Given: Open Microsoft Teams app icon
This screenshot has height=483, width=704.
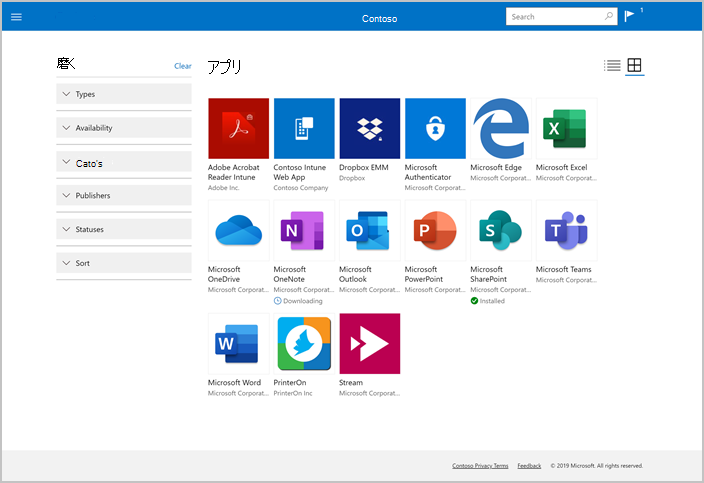Looking at the screenshot, I should tap(566, 230).
